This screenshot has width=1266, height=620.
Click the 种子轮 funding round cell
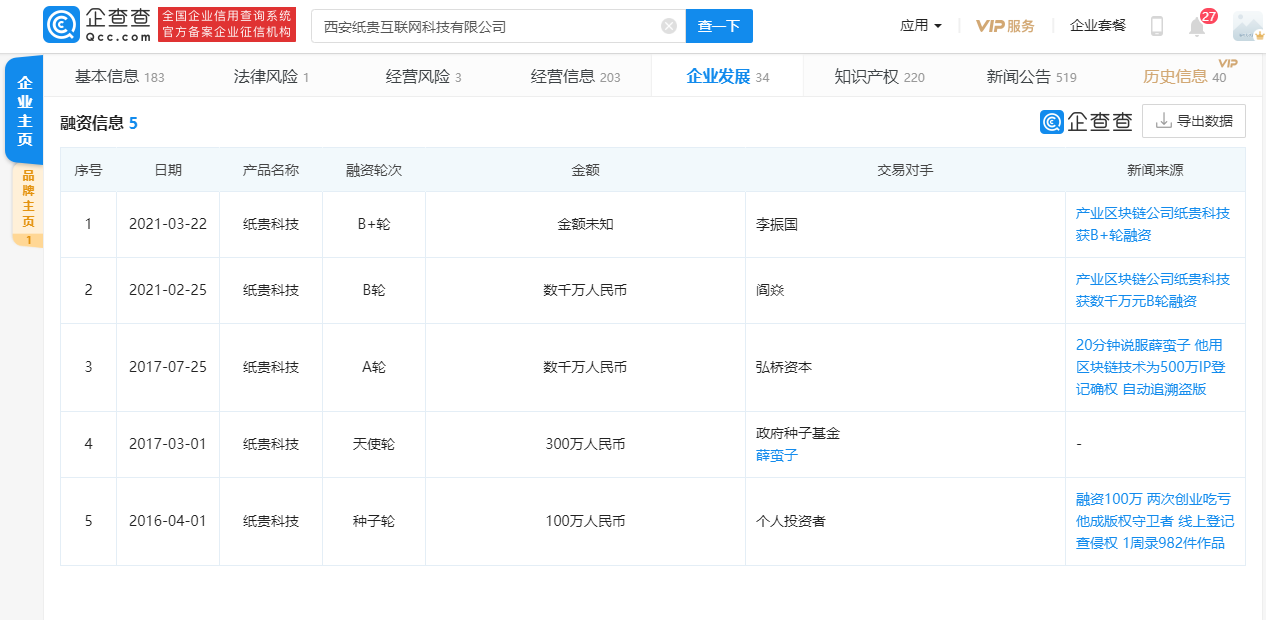tap(374, 521)
